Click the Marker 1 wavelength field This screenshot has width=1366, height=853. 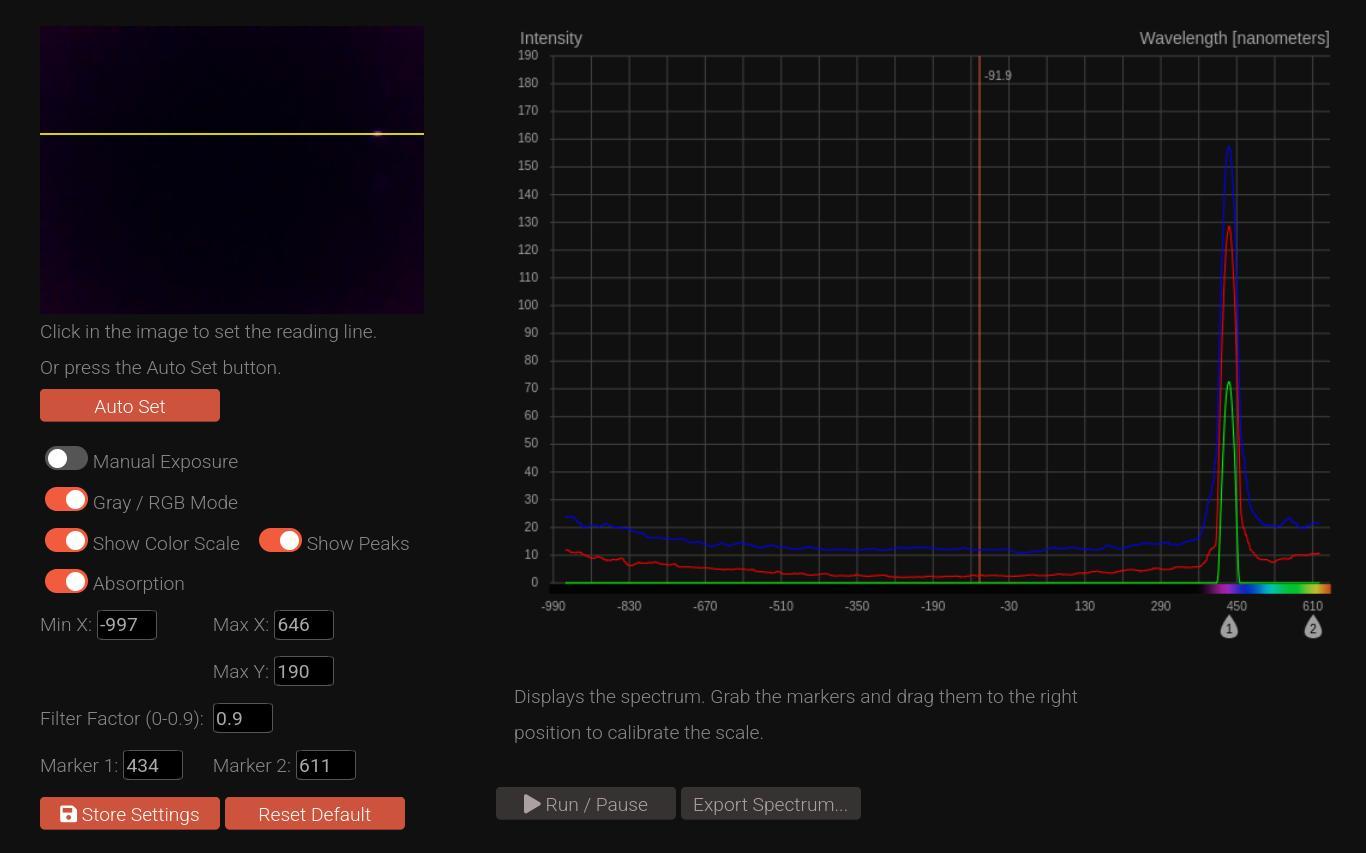(x=153, y=765)
